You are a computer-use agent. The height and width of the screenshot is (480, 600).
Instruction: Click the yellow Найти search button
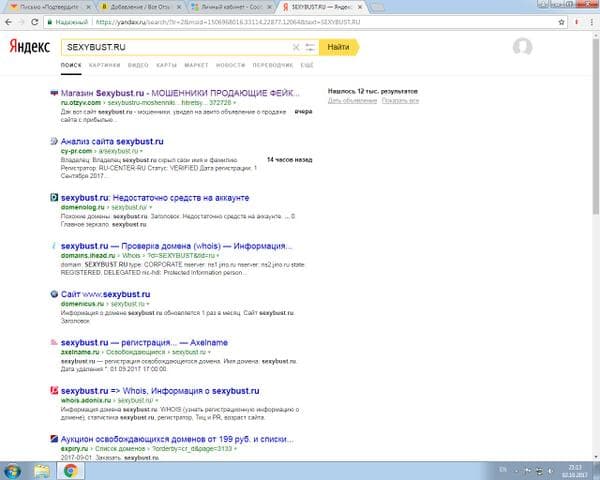[x=339, y=47]
